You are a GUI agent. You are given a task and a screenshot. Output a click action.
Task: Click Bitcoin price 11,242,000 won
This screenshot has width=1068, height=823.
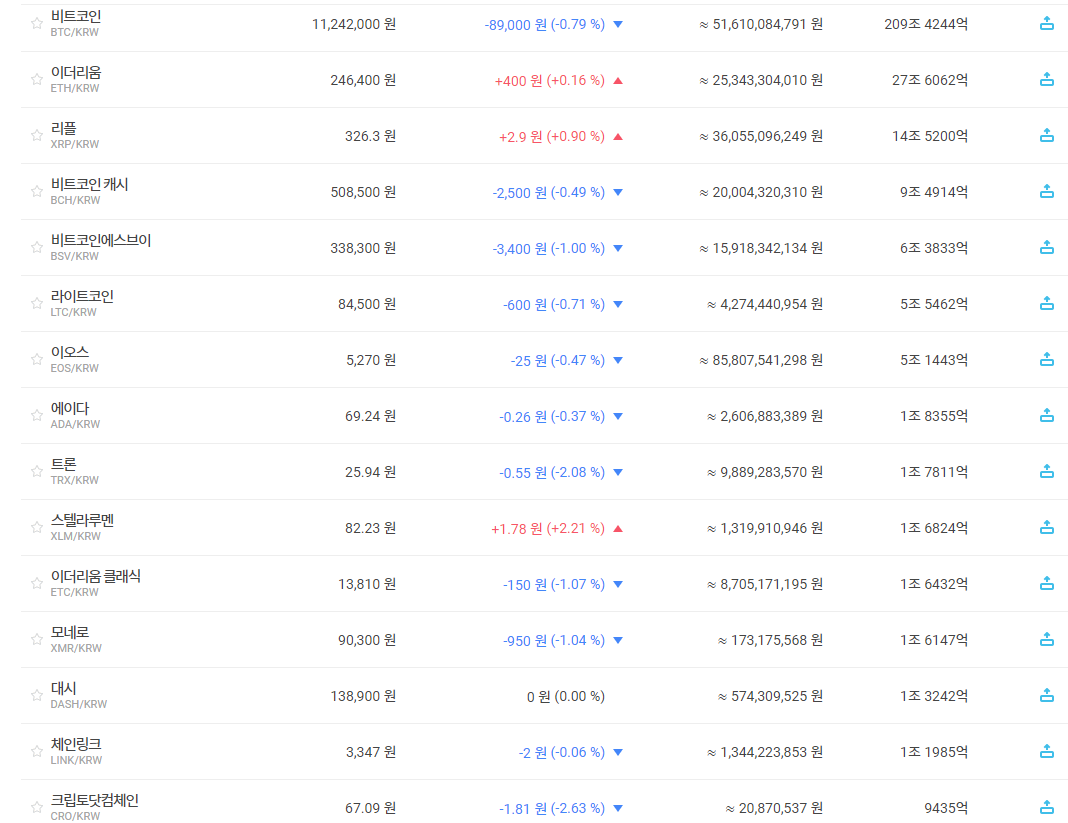(352, 24)
